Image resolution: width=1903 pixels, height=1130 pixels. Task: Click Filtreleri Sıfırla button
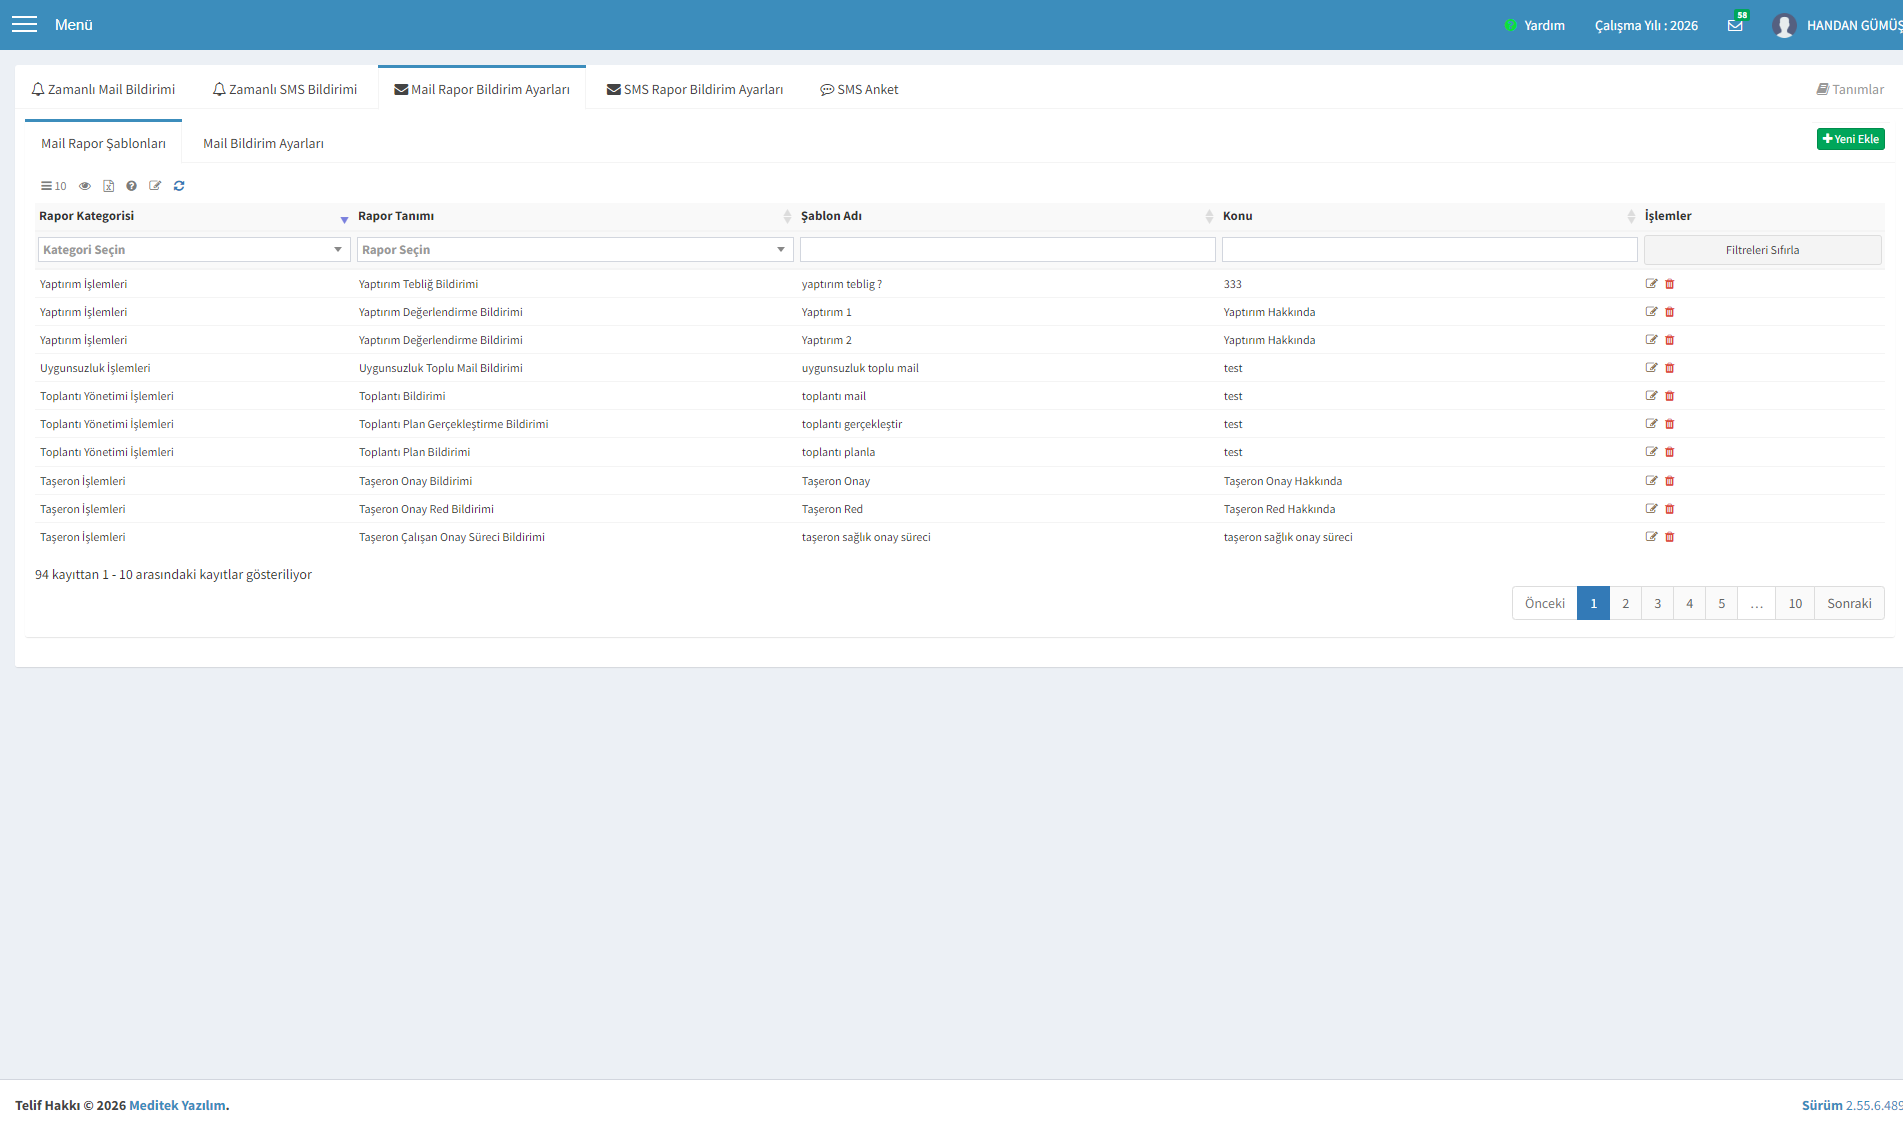(x=1762, y=250)
